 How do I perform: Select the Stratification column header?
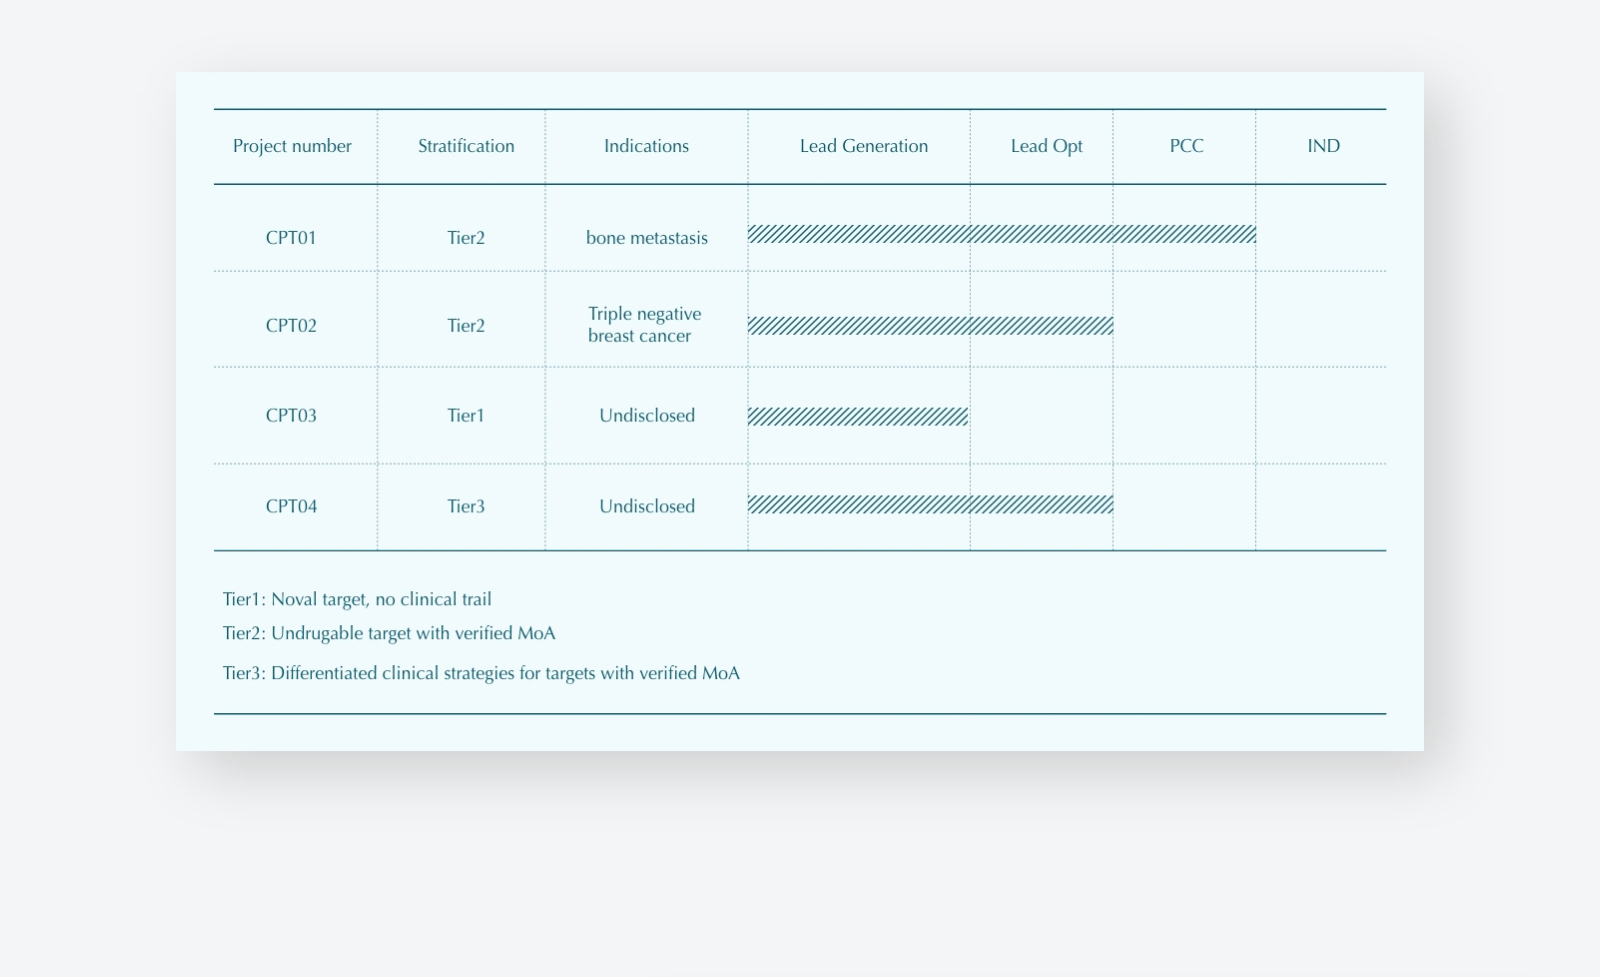click(466, 146)
